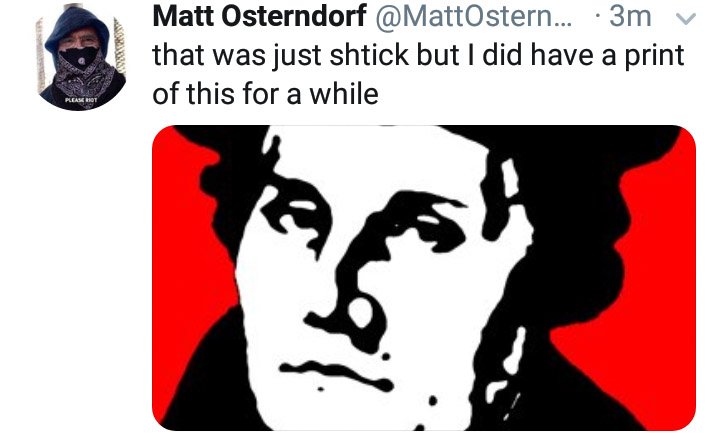Open Matt Osterndorf's profile avatar
720x448 pixels.
81,56
